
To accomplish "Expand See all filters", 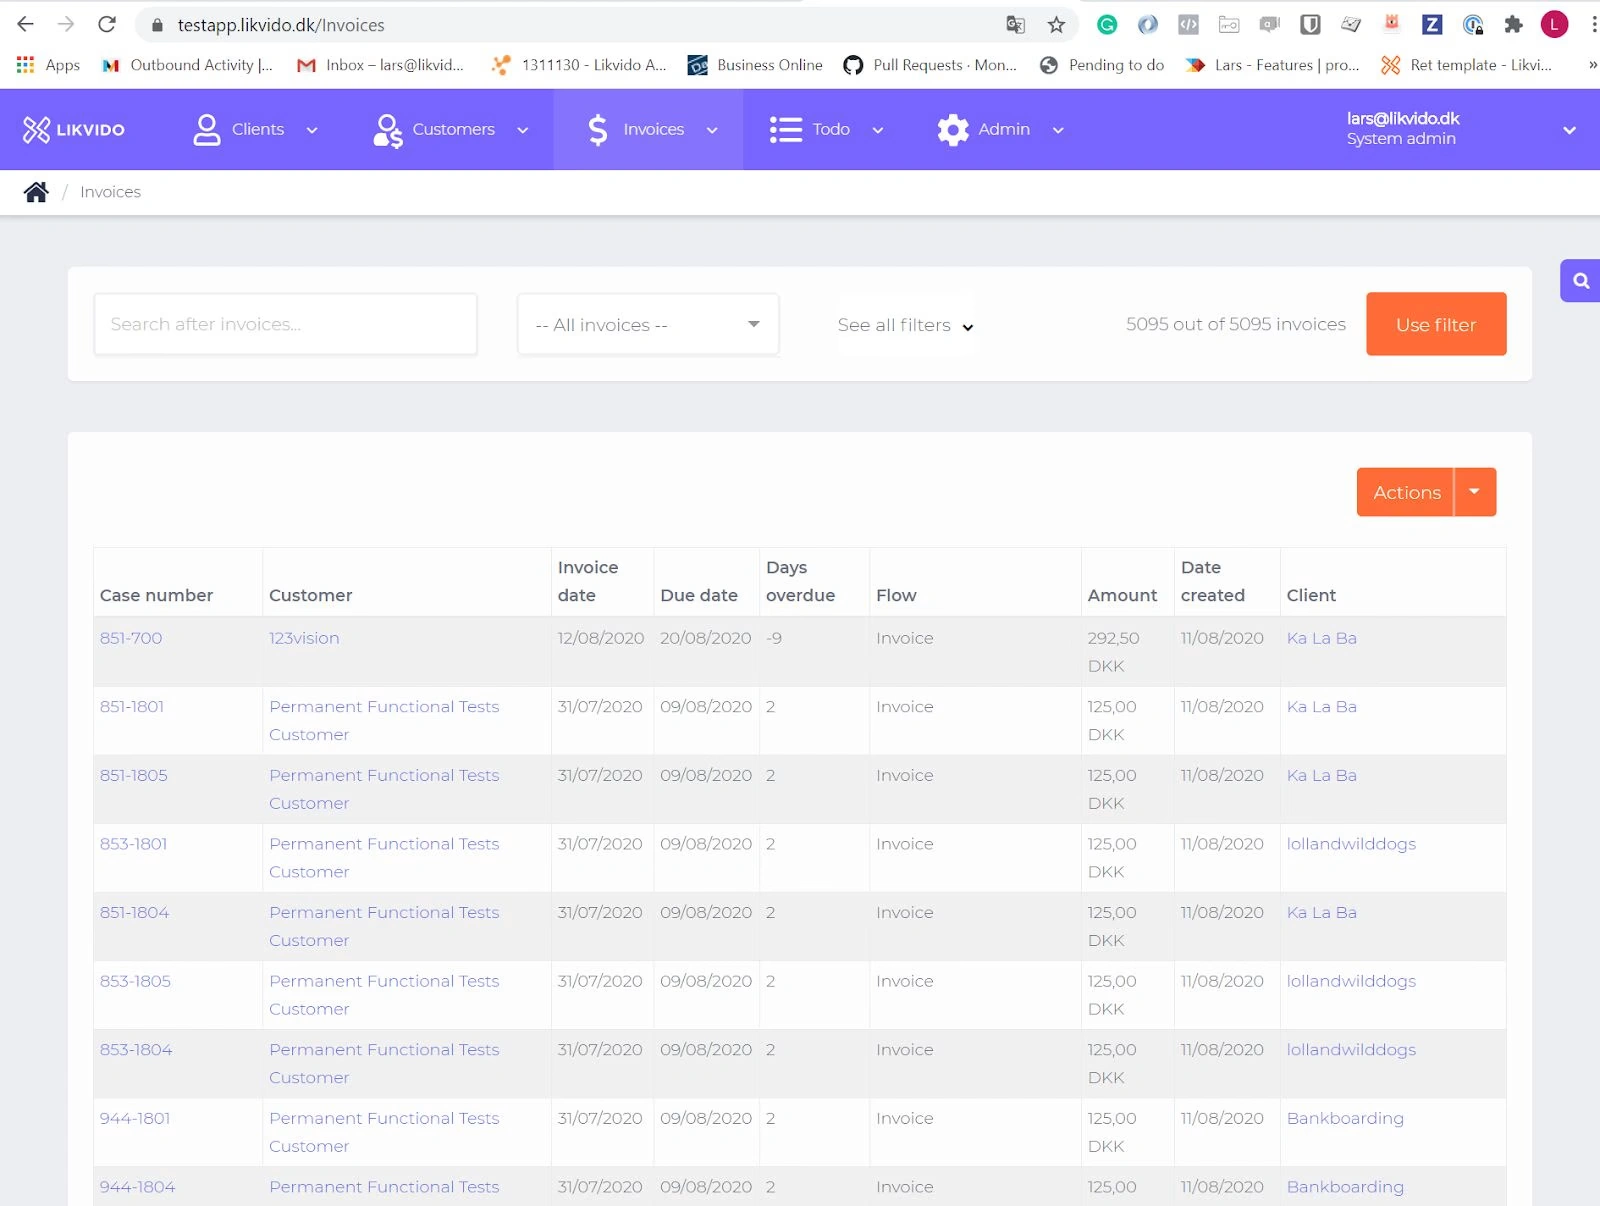I will click(x=905, y=325).
